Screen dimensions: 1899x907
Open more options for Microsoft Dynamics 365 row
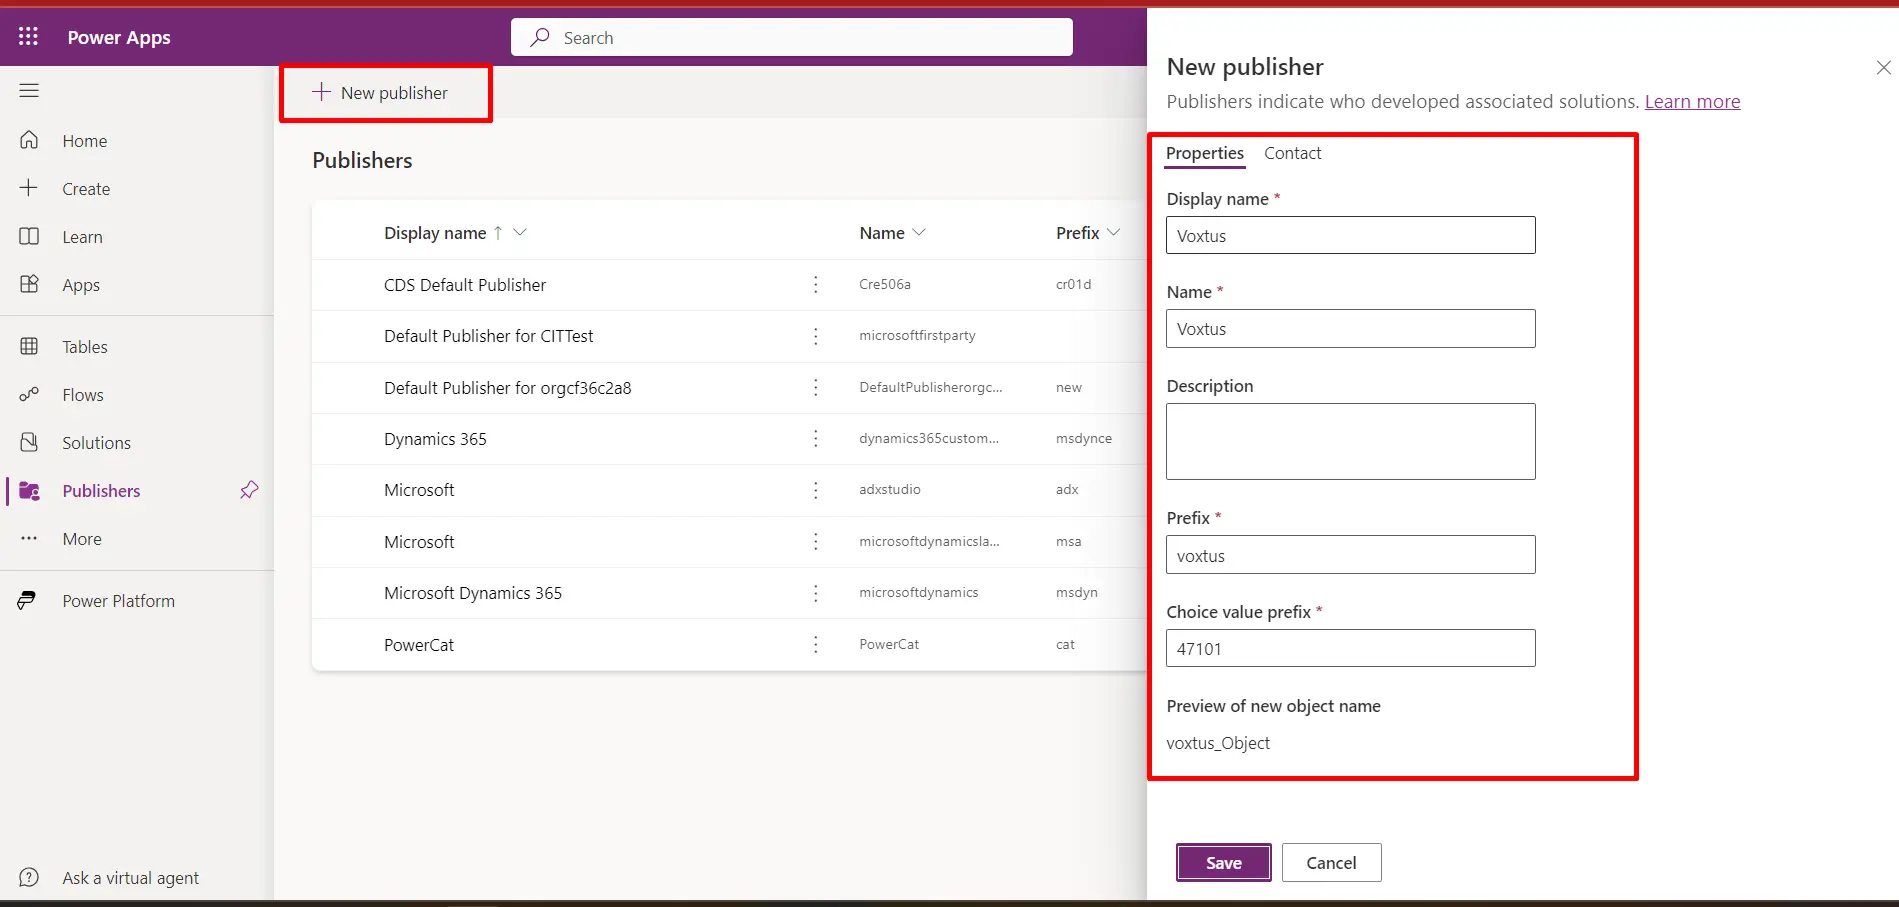pyautogui.click(x=816, y=593)
